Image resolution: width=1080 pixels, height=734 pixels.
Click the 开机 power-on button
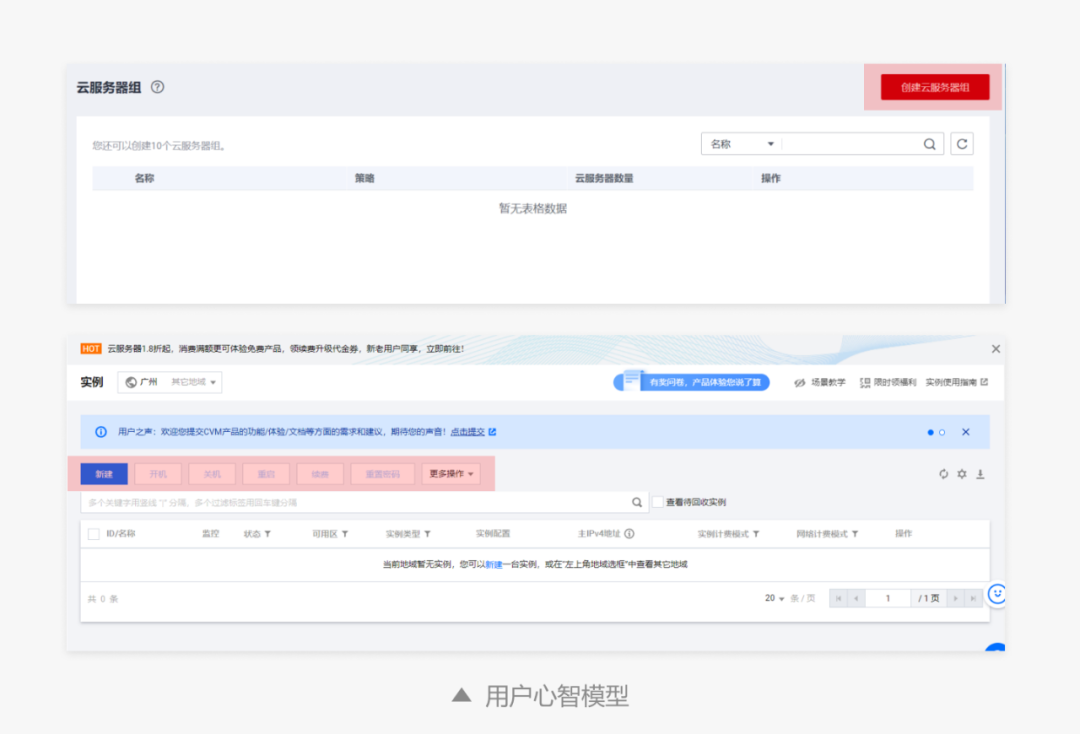[158, 474]
